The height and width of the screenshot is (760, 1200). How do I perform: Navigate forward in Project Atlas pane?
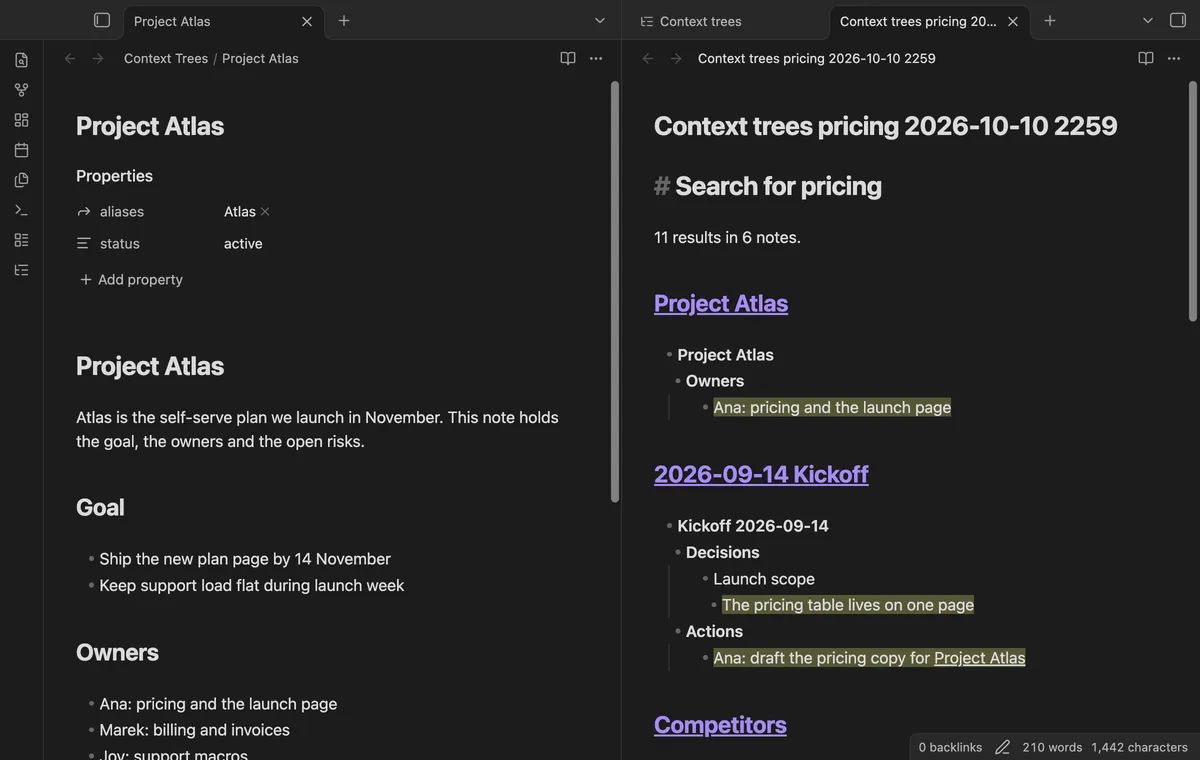tap(98, 58)
